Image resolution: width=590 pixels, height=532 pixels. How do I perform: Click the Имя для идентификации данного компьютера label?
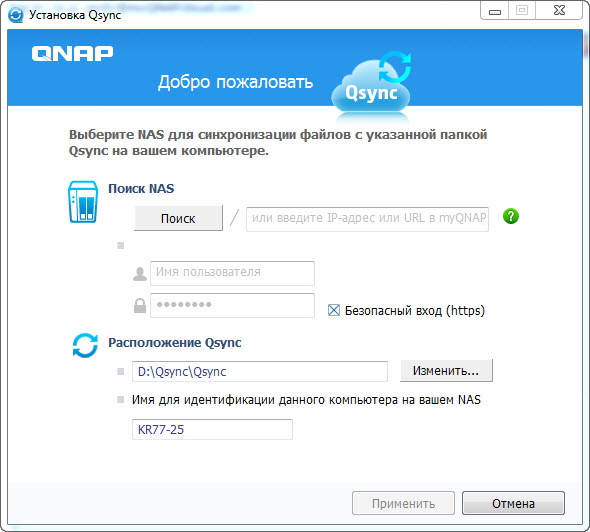click(306, 400)
